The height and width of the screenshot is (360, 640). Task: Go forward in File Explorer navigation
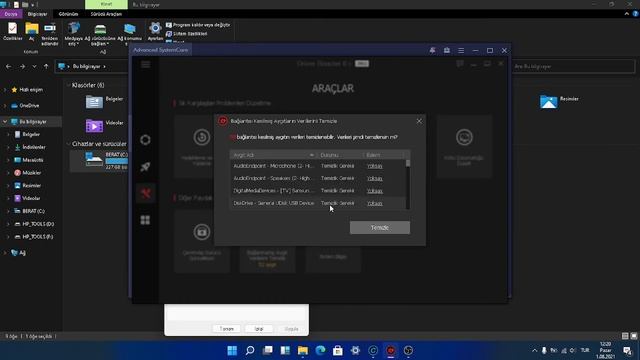point(22,67)
